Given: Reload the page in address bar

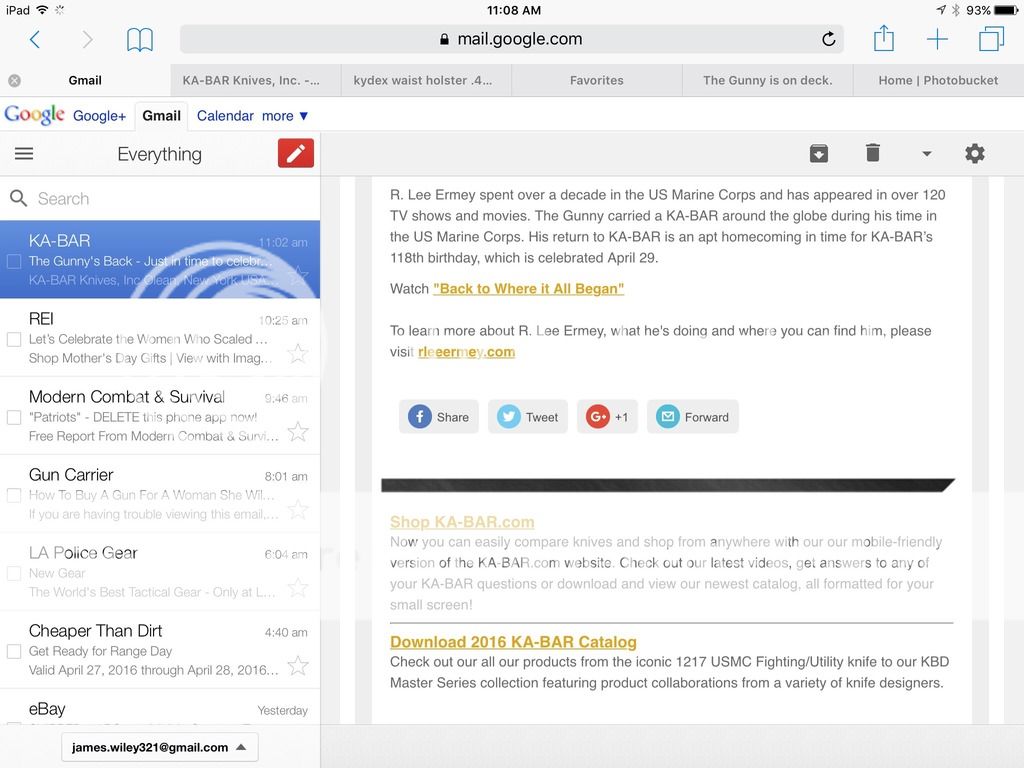Looking at the screenshot, I should click(828, 39).
